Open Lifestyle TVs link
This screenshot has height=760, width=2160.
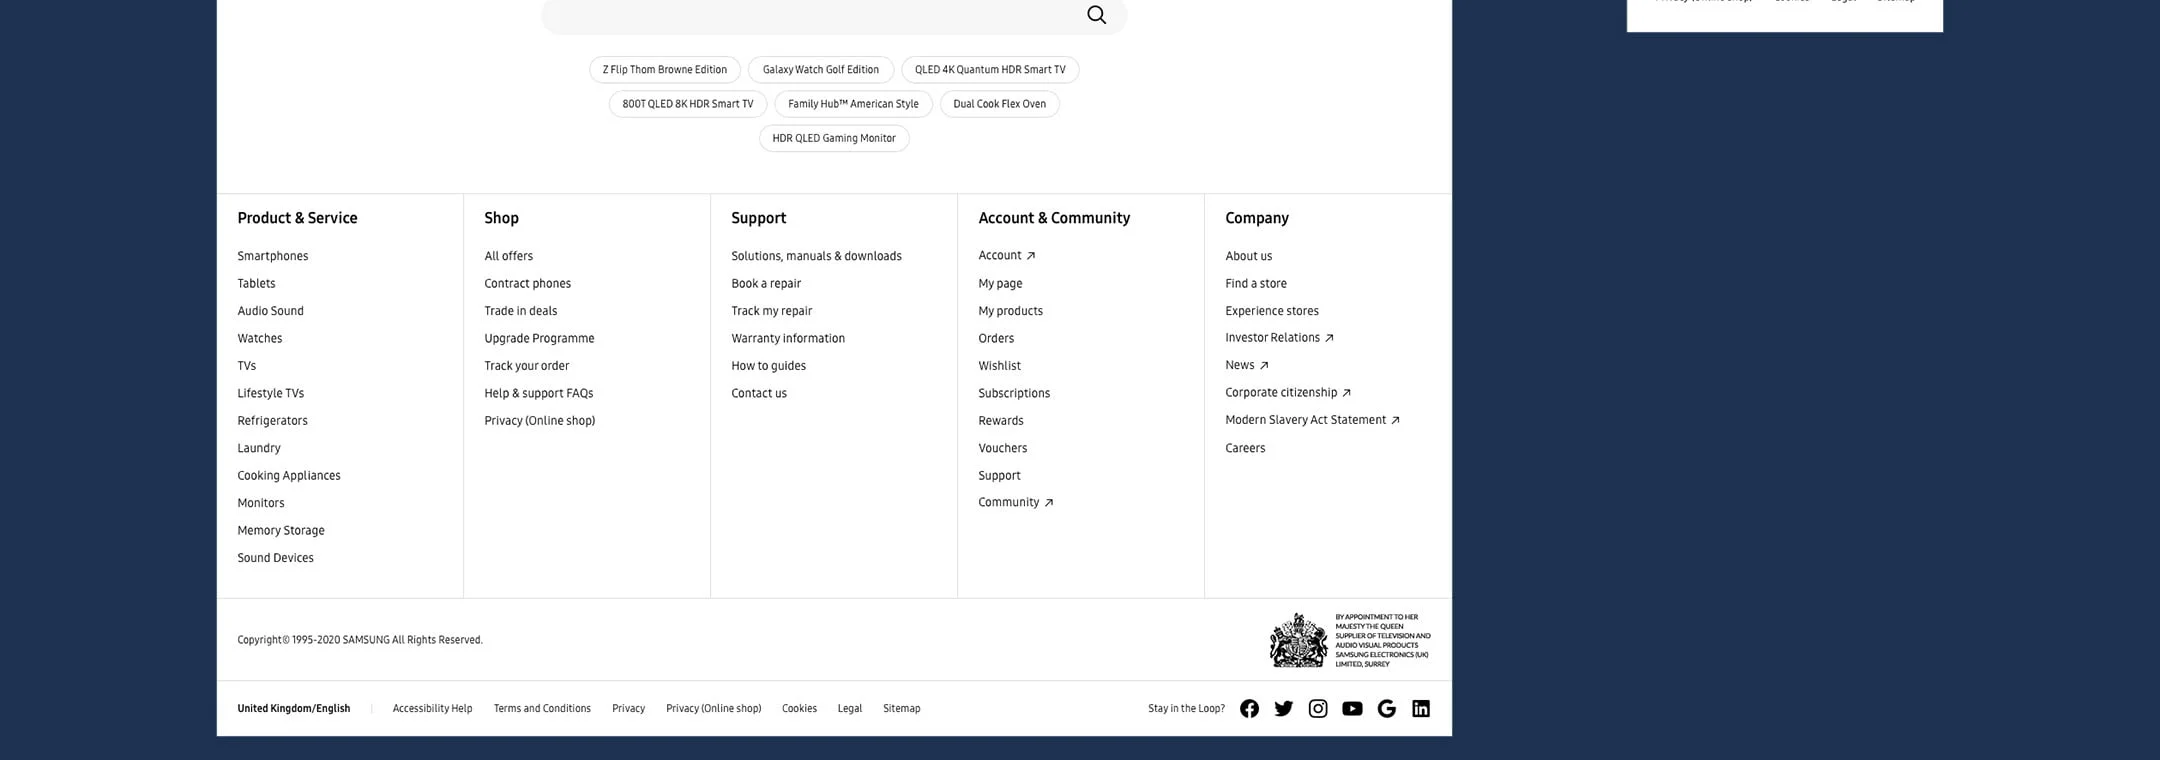click(270, 394)
